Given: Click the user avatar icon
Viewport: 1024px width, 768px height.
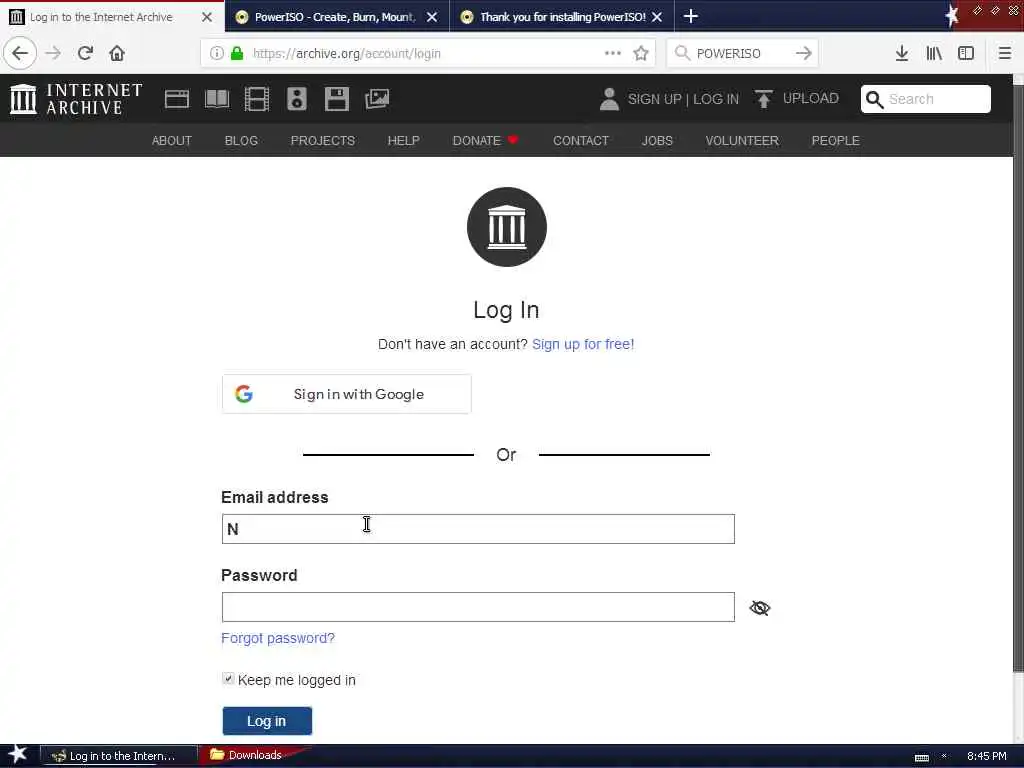Looking at the screenshot, I should click(x=609, y=99).
